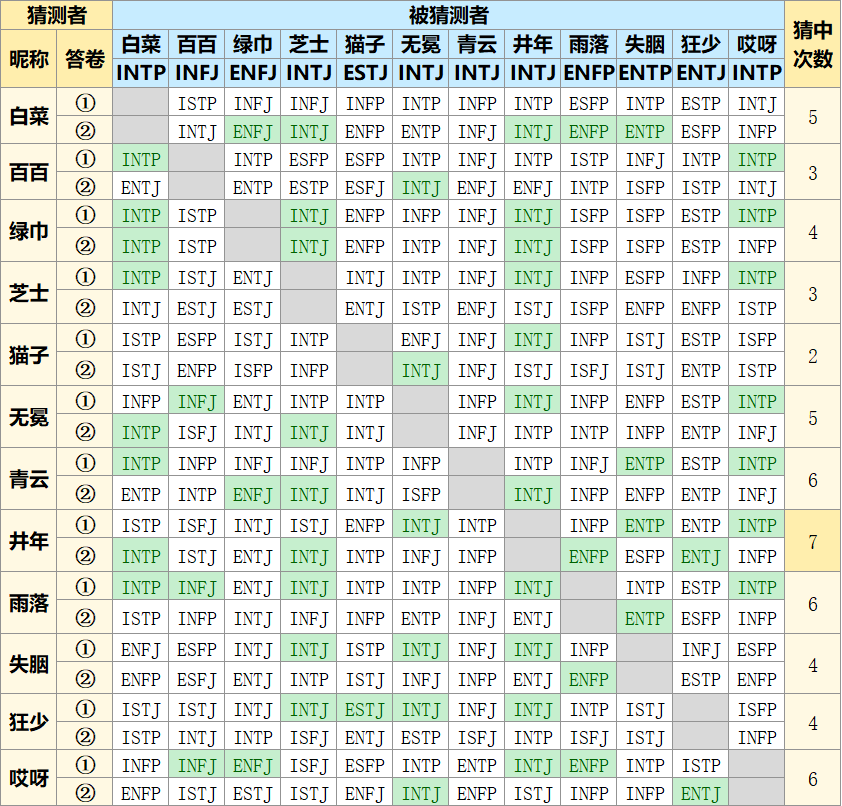Click the green ENTJ cell in 哎呀's ② row
The height and width of the screenshot is (806, 842).
pyautogui.click(x=701, y=794)
